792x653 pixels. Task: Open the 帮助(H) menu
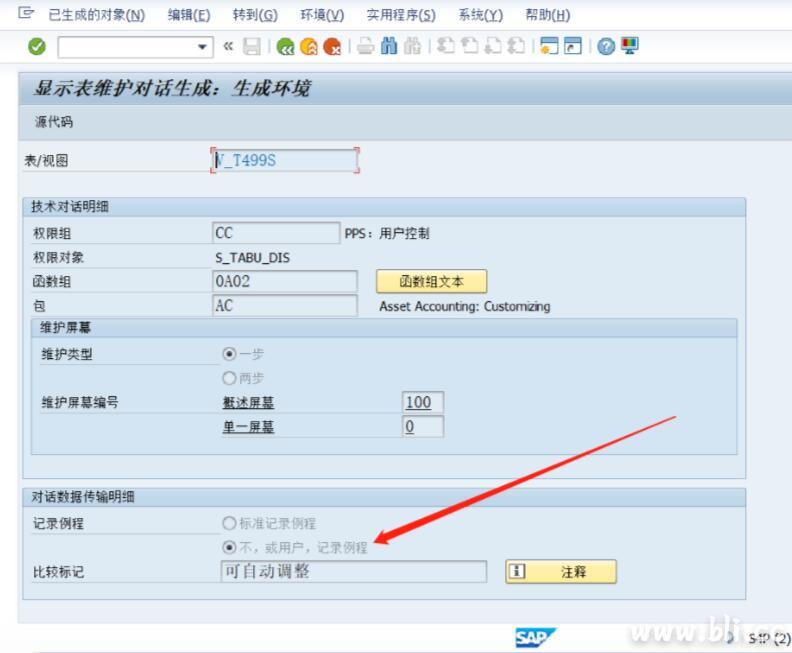[x=548, y=15]
